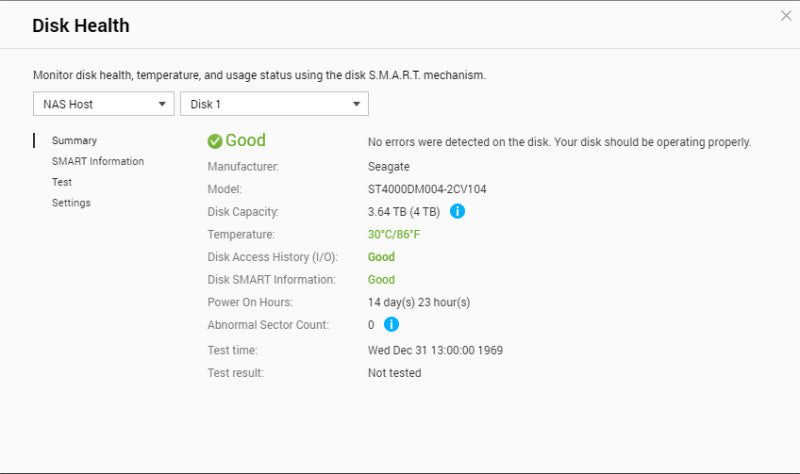Click the info icon beside Disk Capacity
800x474 pixels.
pyautogui.click(x=457, y=211)
